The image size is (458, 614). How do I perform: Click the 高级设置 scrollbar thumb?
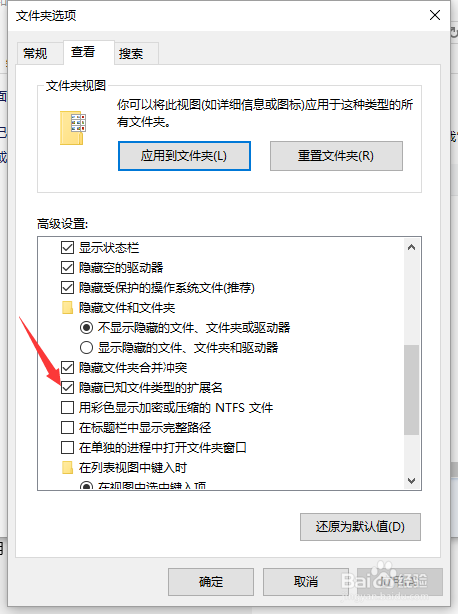pos(411,390)
